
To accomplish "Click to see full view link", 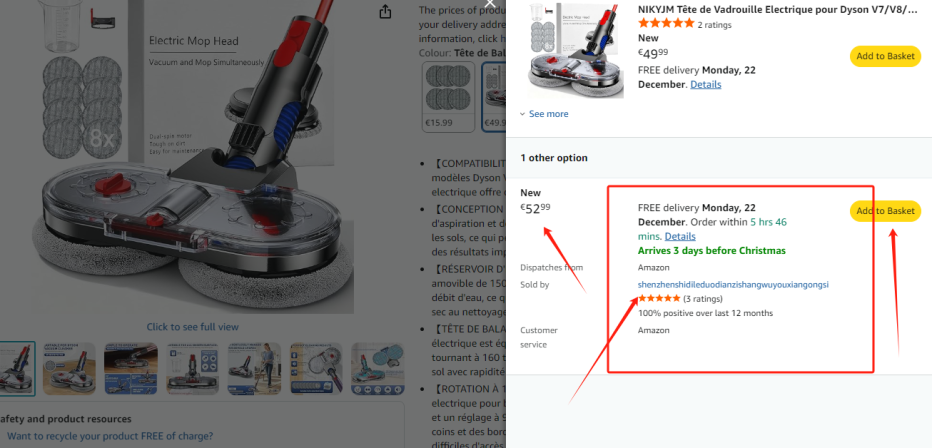I will 193,327.
